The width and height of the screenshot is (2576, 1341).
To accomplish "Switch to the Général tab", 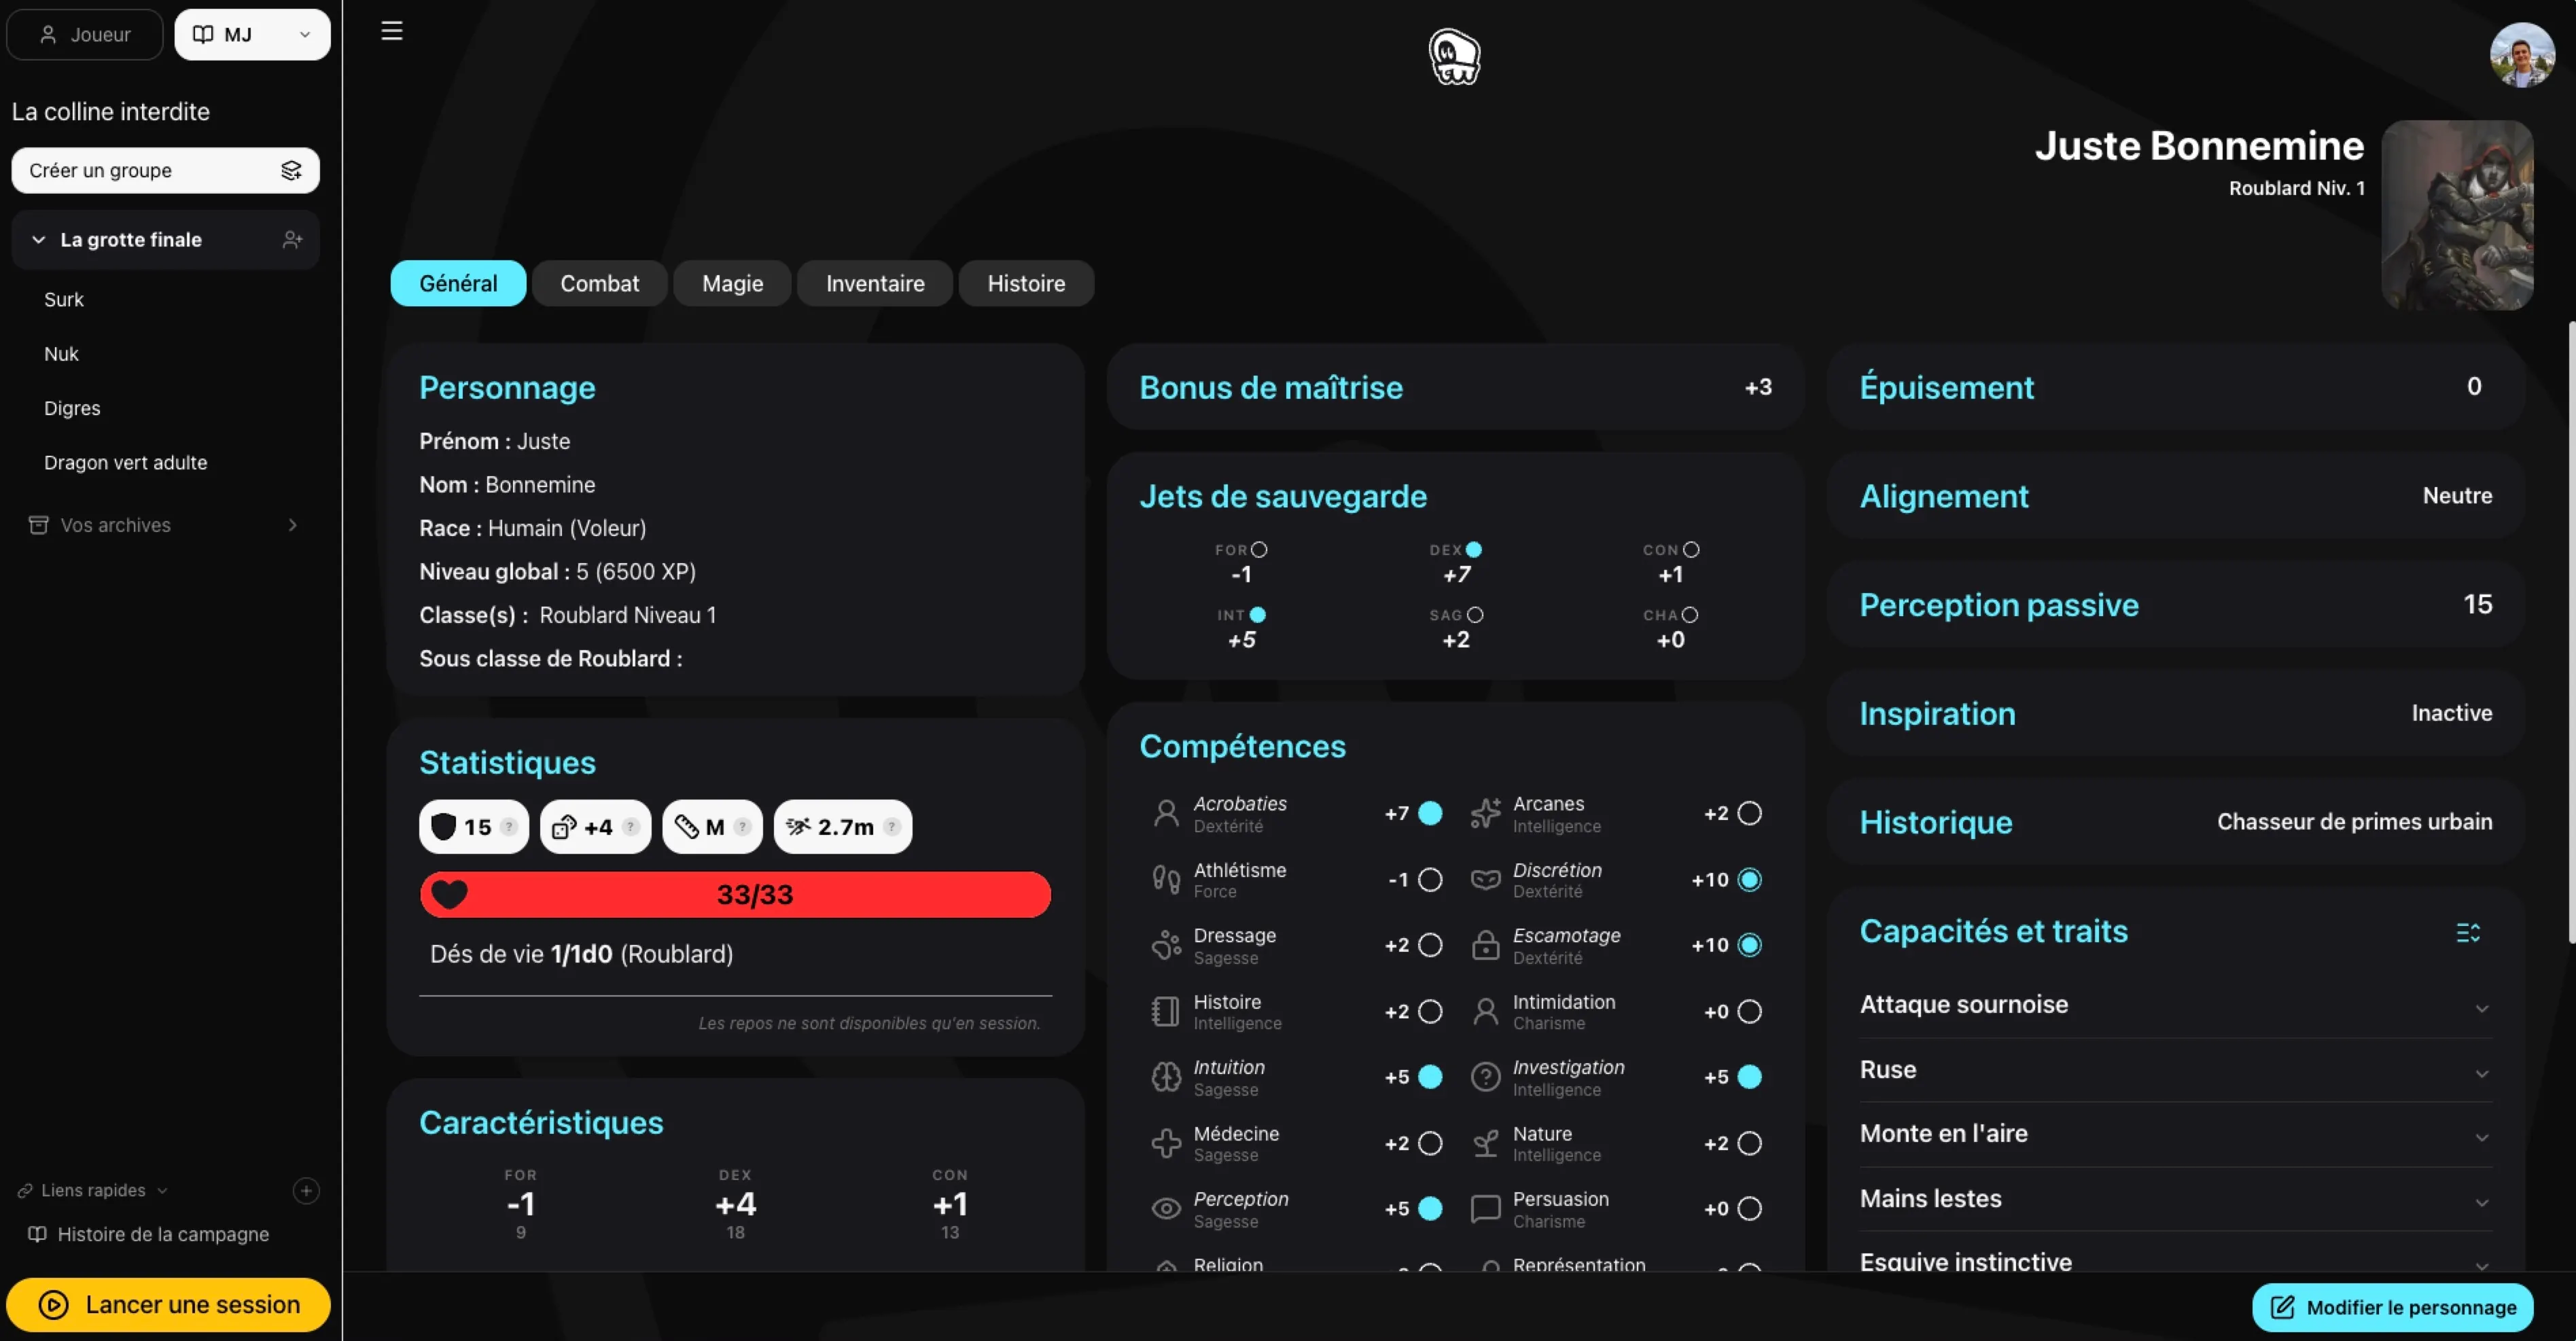I will (x=458, y=284).
